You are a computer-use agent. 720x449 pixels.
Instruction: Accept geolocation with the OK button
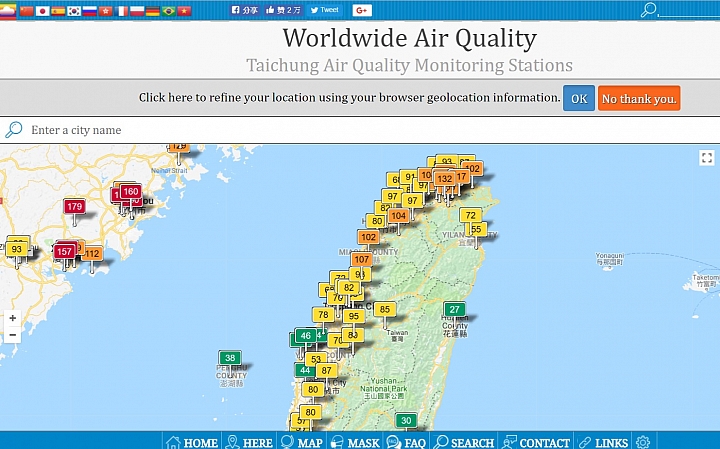click(x=579, y=98)
